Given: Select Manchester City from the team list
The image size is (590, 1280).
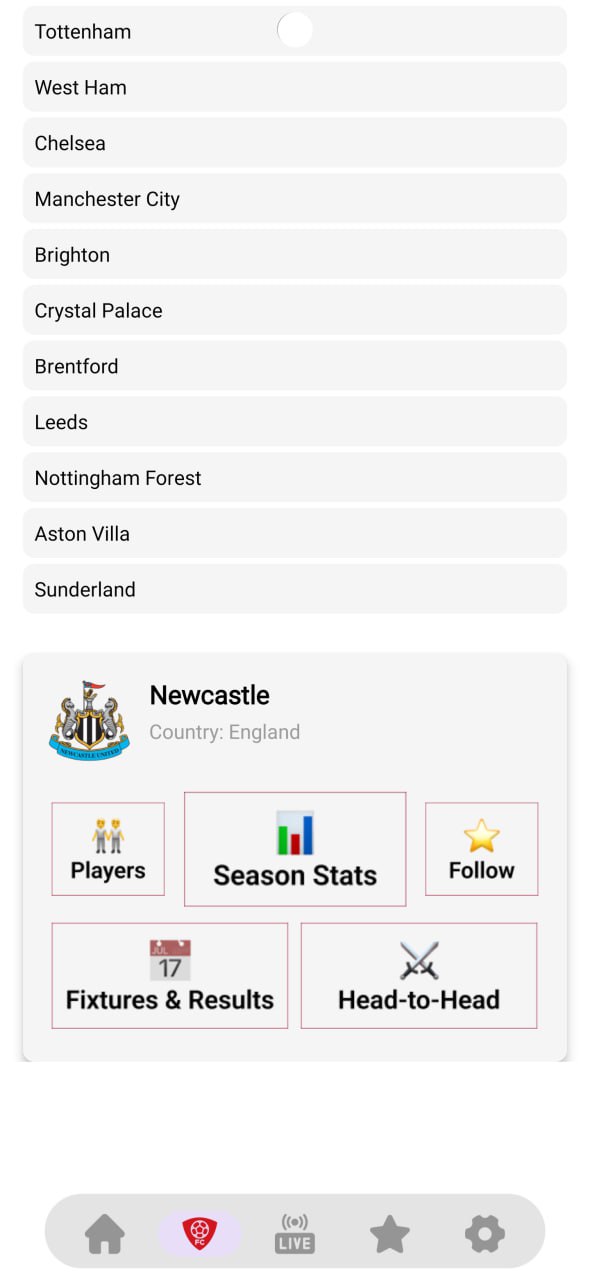Looking at the screenshot, I should (294, 198).
